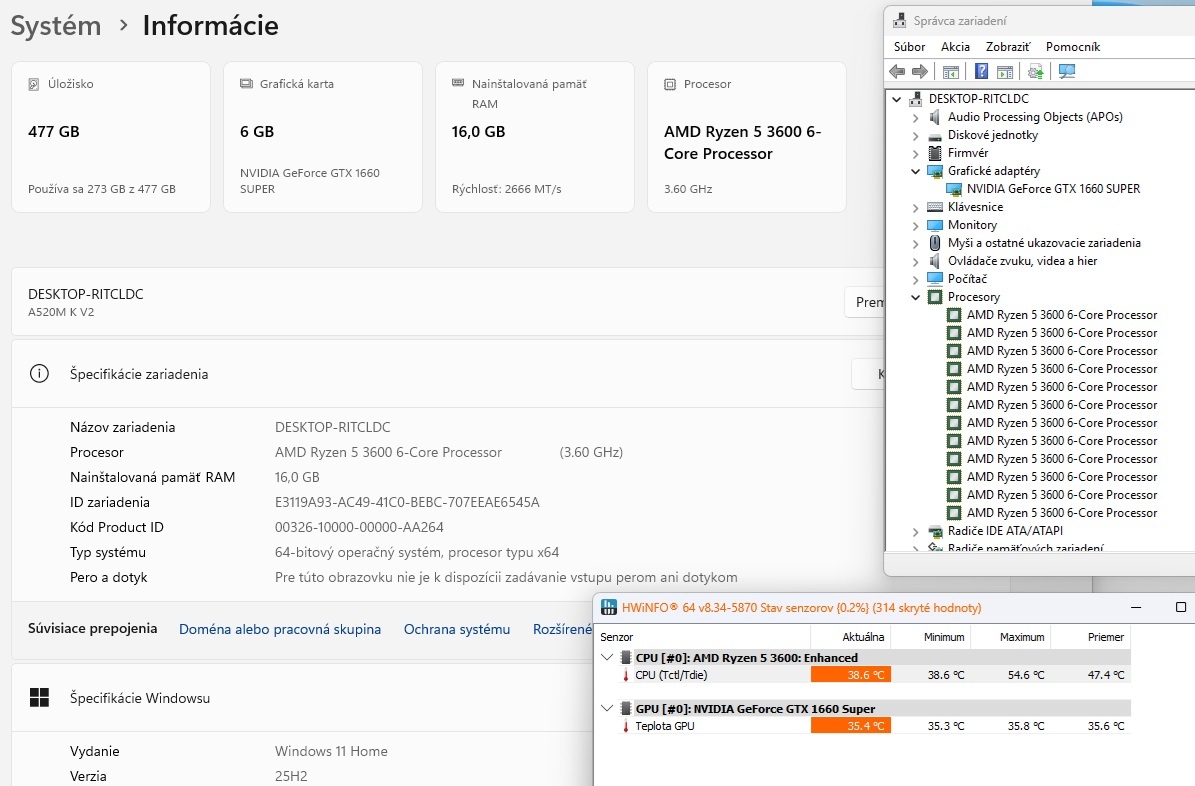
Task: Click the Ochrana systému link
Action: 457,629
